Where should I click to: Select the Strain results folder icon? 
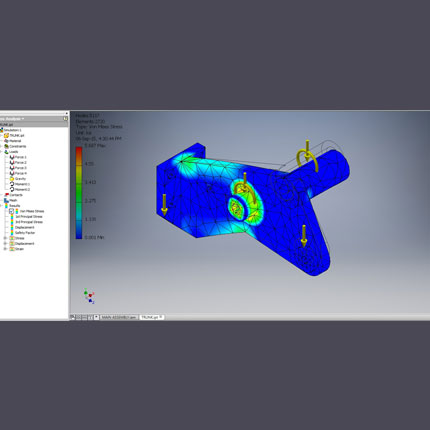pos(12,249)
